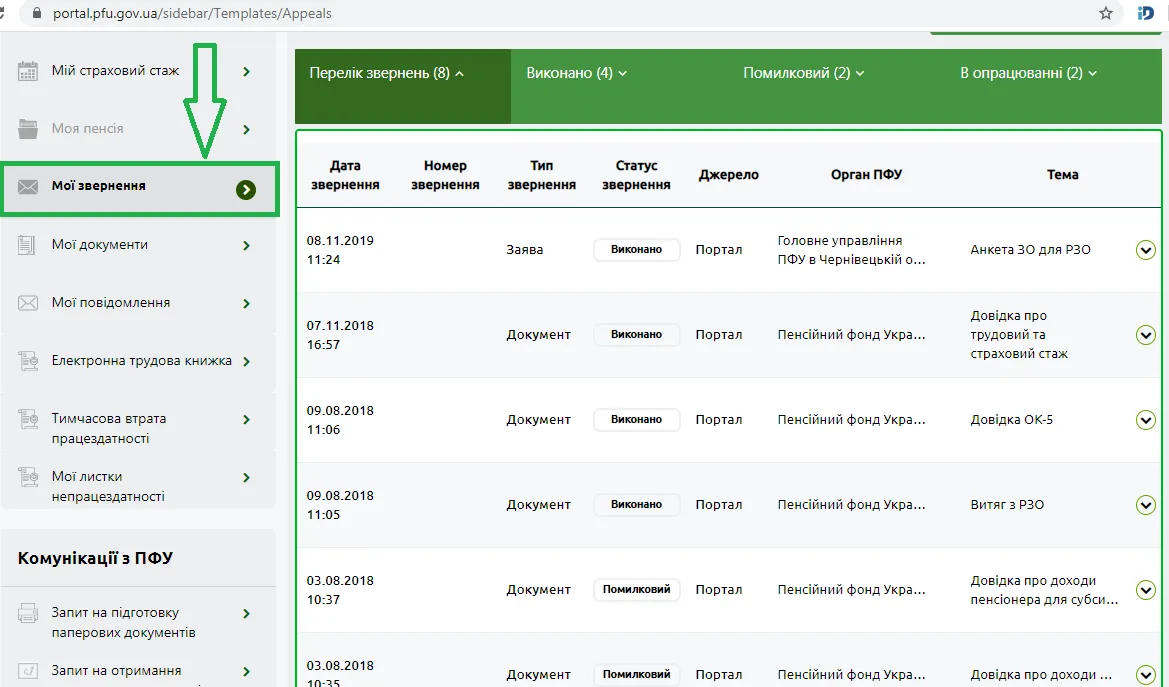Click the Статус звернення column header

tap(636, 175)
